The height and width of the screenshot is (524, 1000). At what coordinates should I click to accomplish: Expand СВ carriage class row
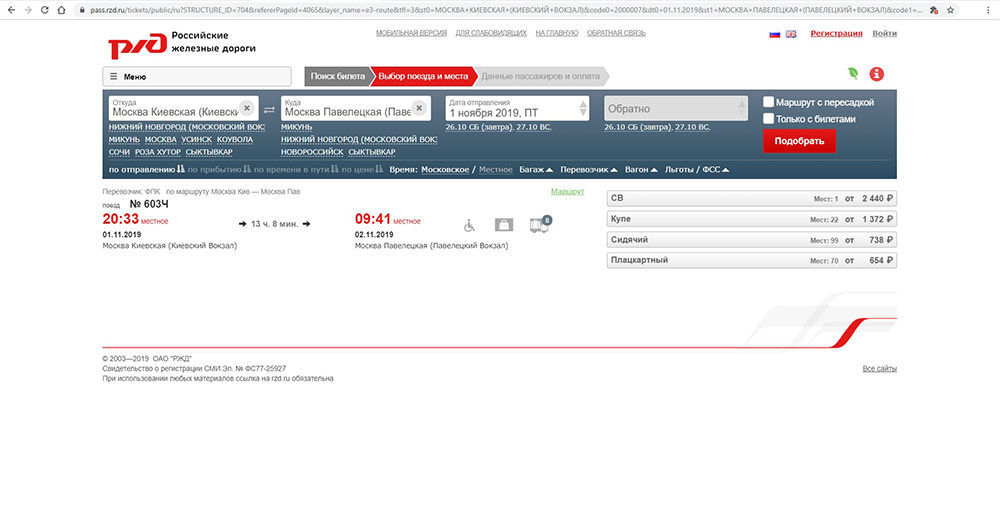[x=751, y=198]
